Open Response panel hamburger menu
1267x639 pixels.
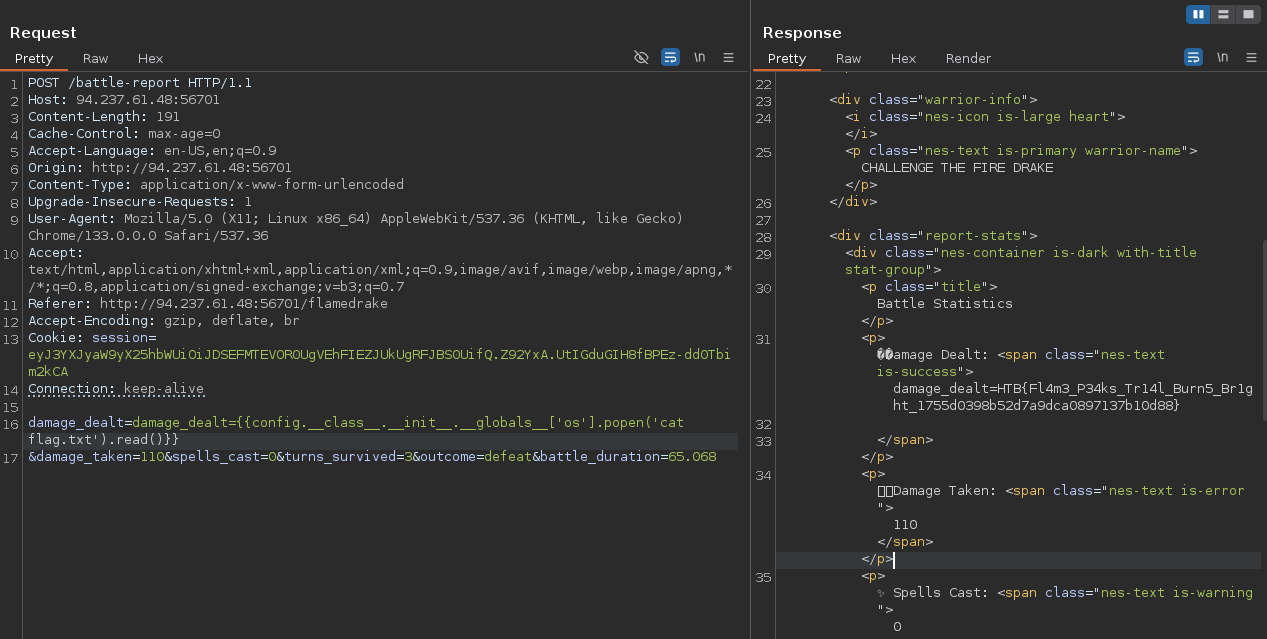(x=1251, y=57)
